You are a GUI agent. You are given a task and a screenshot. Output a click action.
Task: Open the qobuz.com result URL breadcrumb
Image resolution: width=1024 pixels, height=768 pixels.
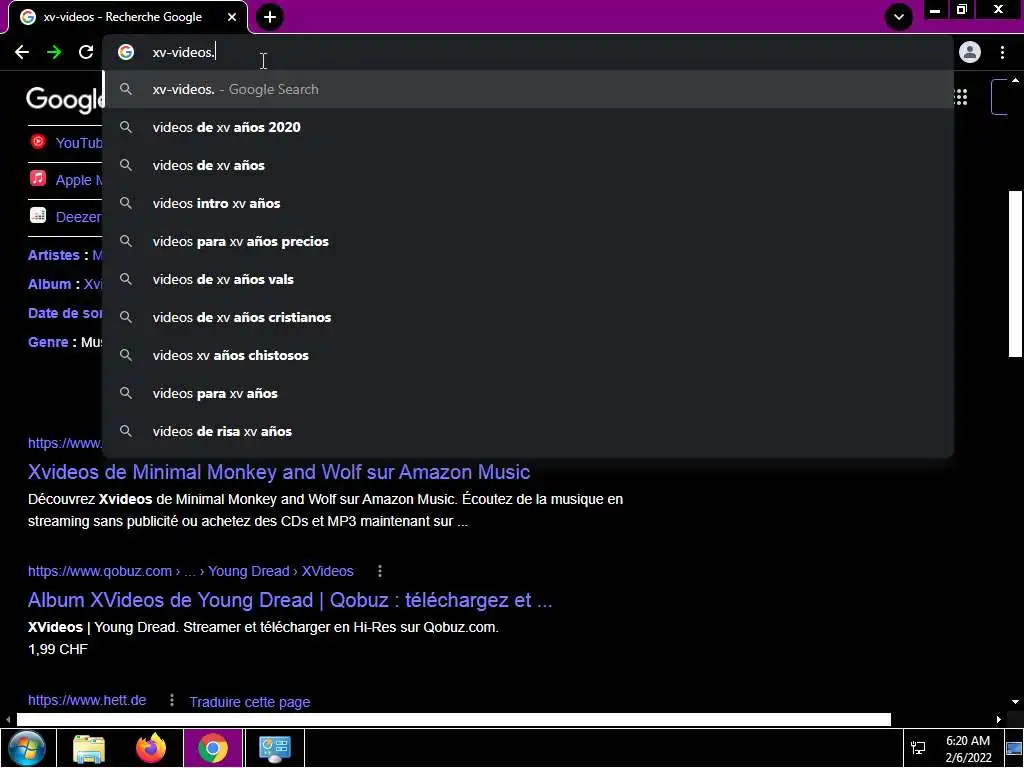point(191,571)
